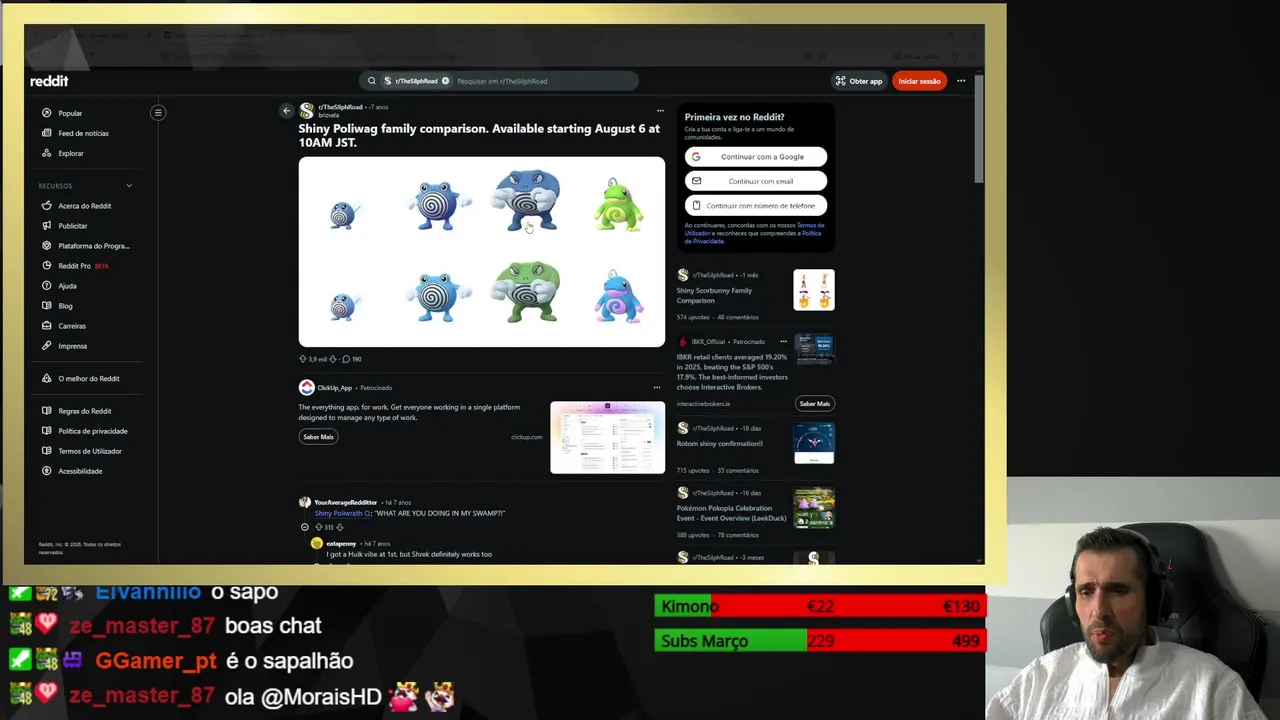Click the ze_master_87 name beside 'boas chat'
1280x720 pixels.
141,626
